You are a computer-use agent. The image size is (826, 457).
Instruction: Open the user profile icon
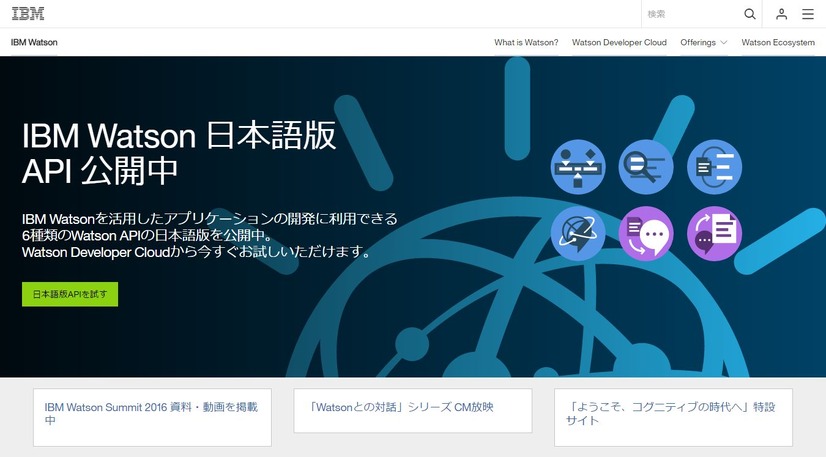click(x=781, y=14)
